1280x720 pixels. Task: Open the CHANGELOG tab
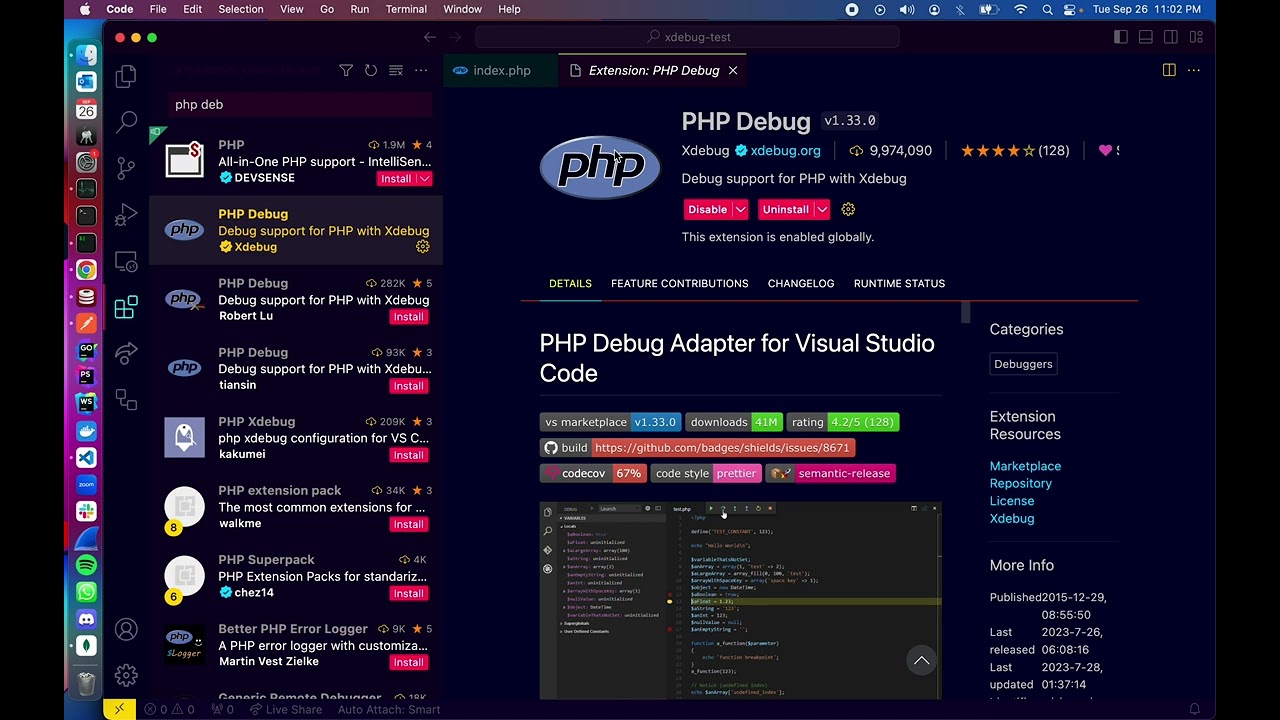pyautogui.click(x=801, y=283)
